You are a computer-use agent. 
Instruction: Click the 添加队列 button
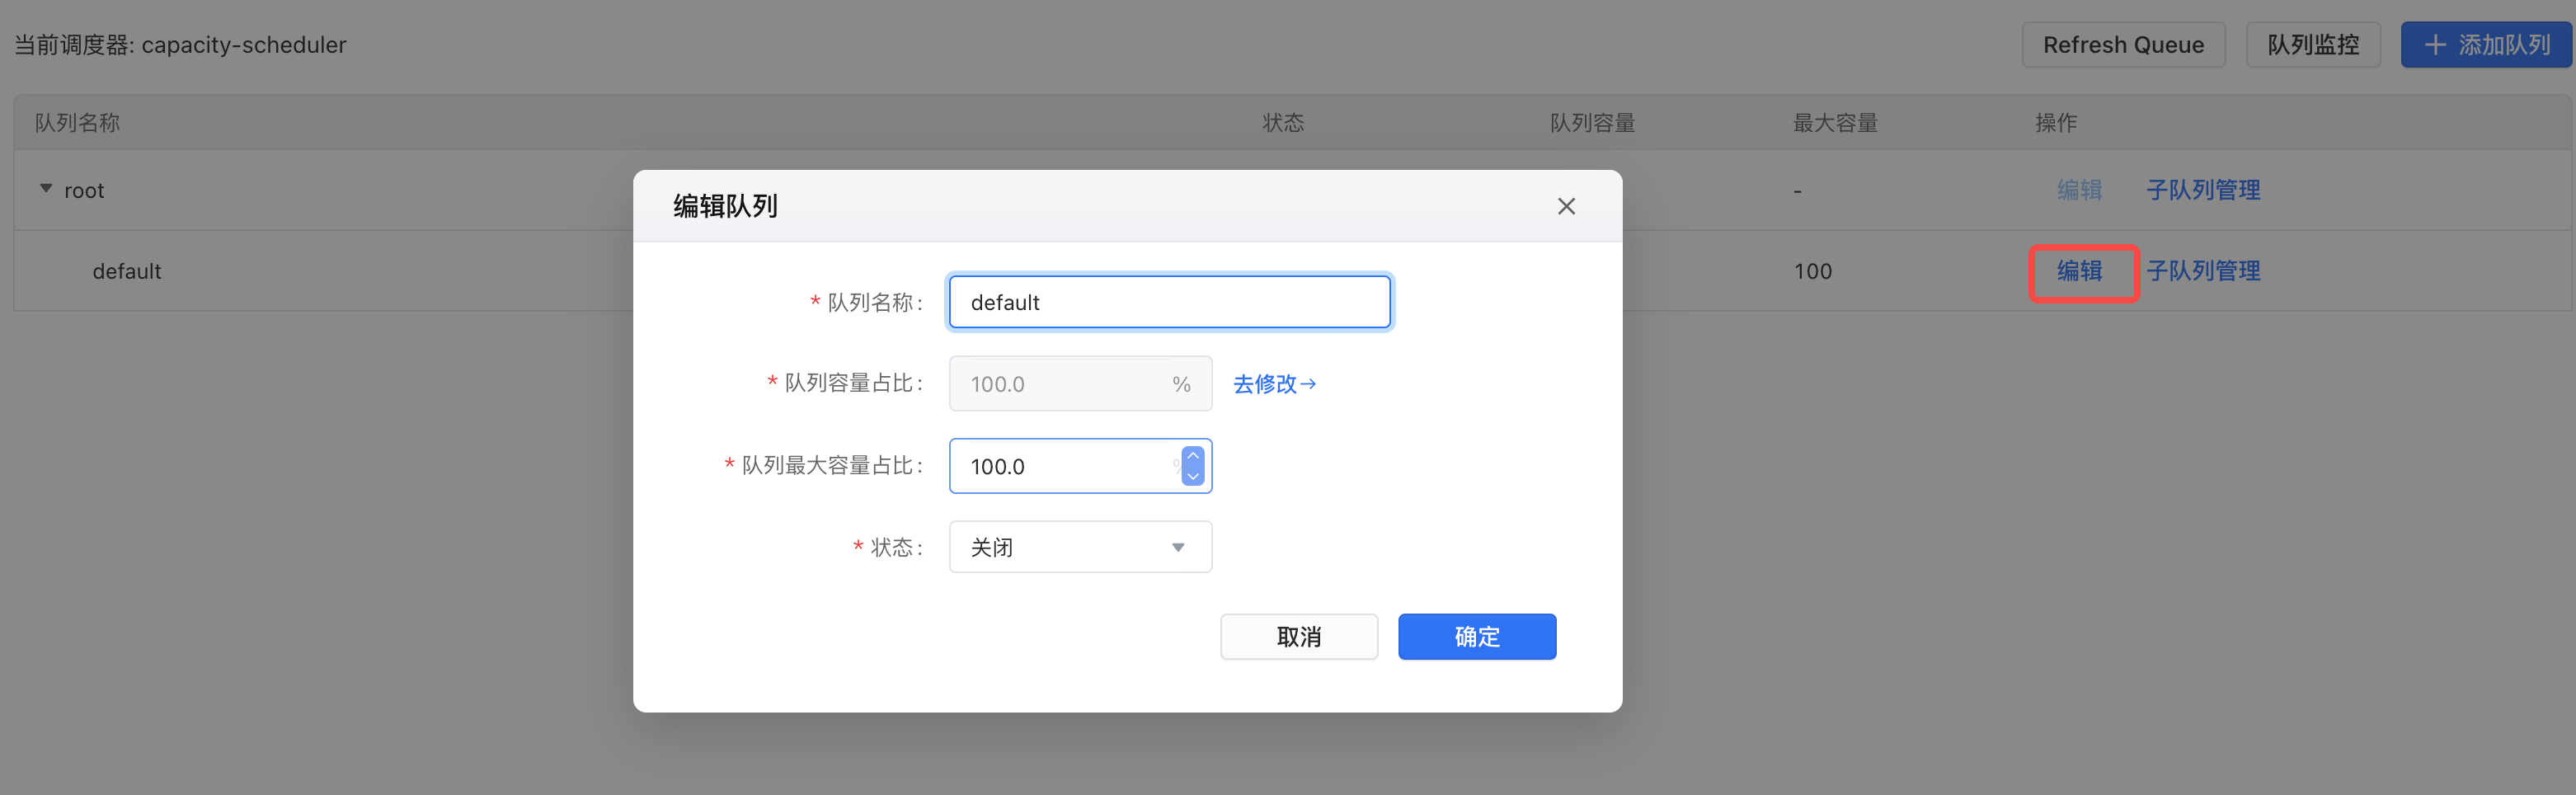pyautogui.click(x=2486, y=45)
